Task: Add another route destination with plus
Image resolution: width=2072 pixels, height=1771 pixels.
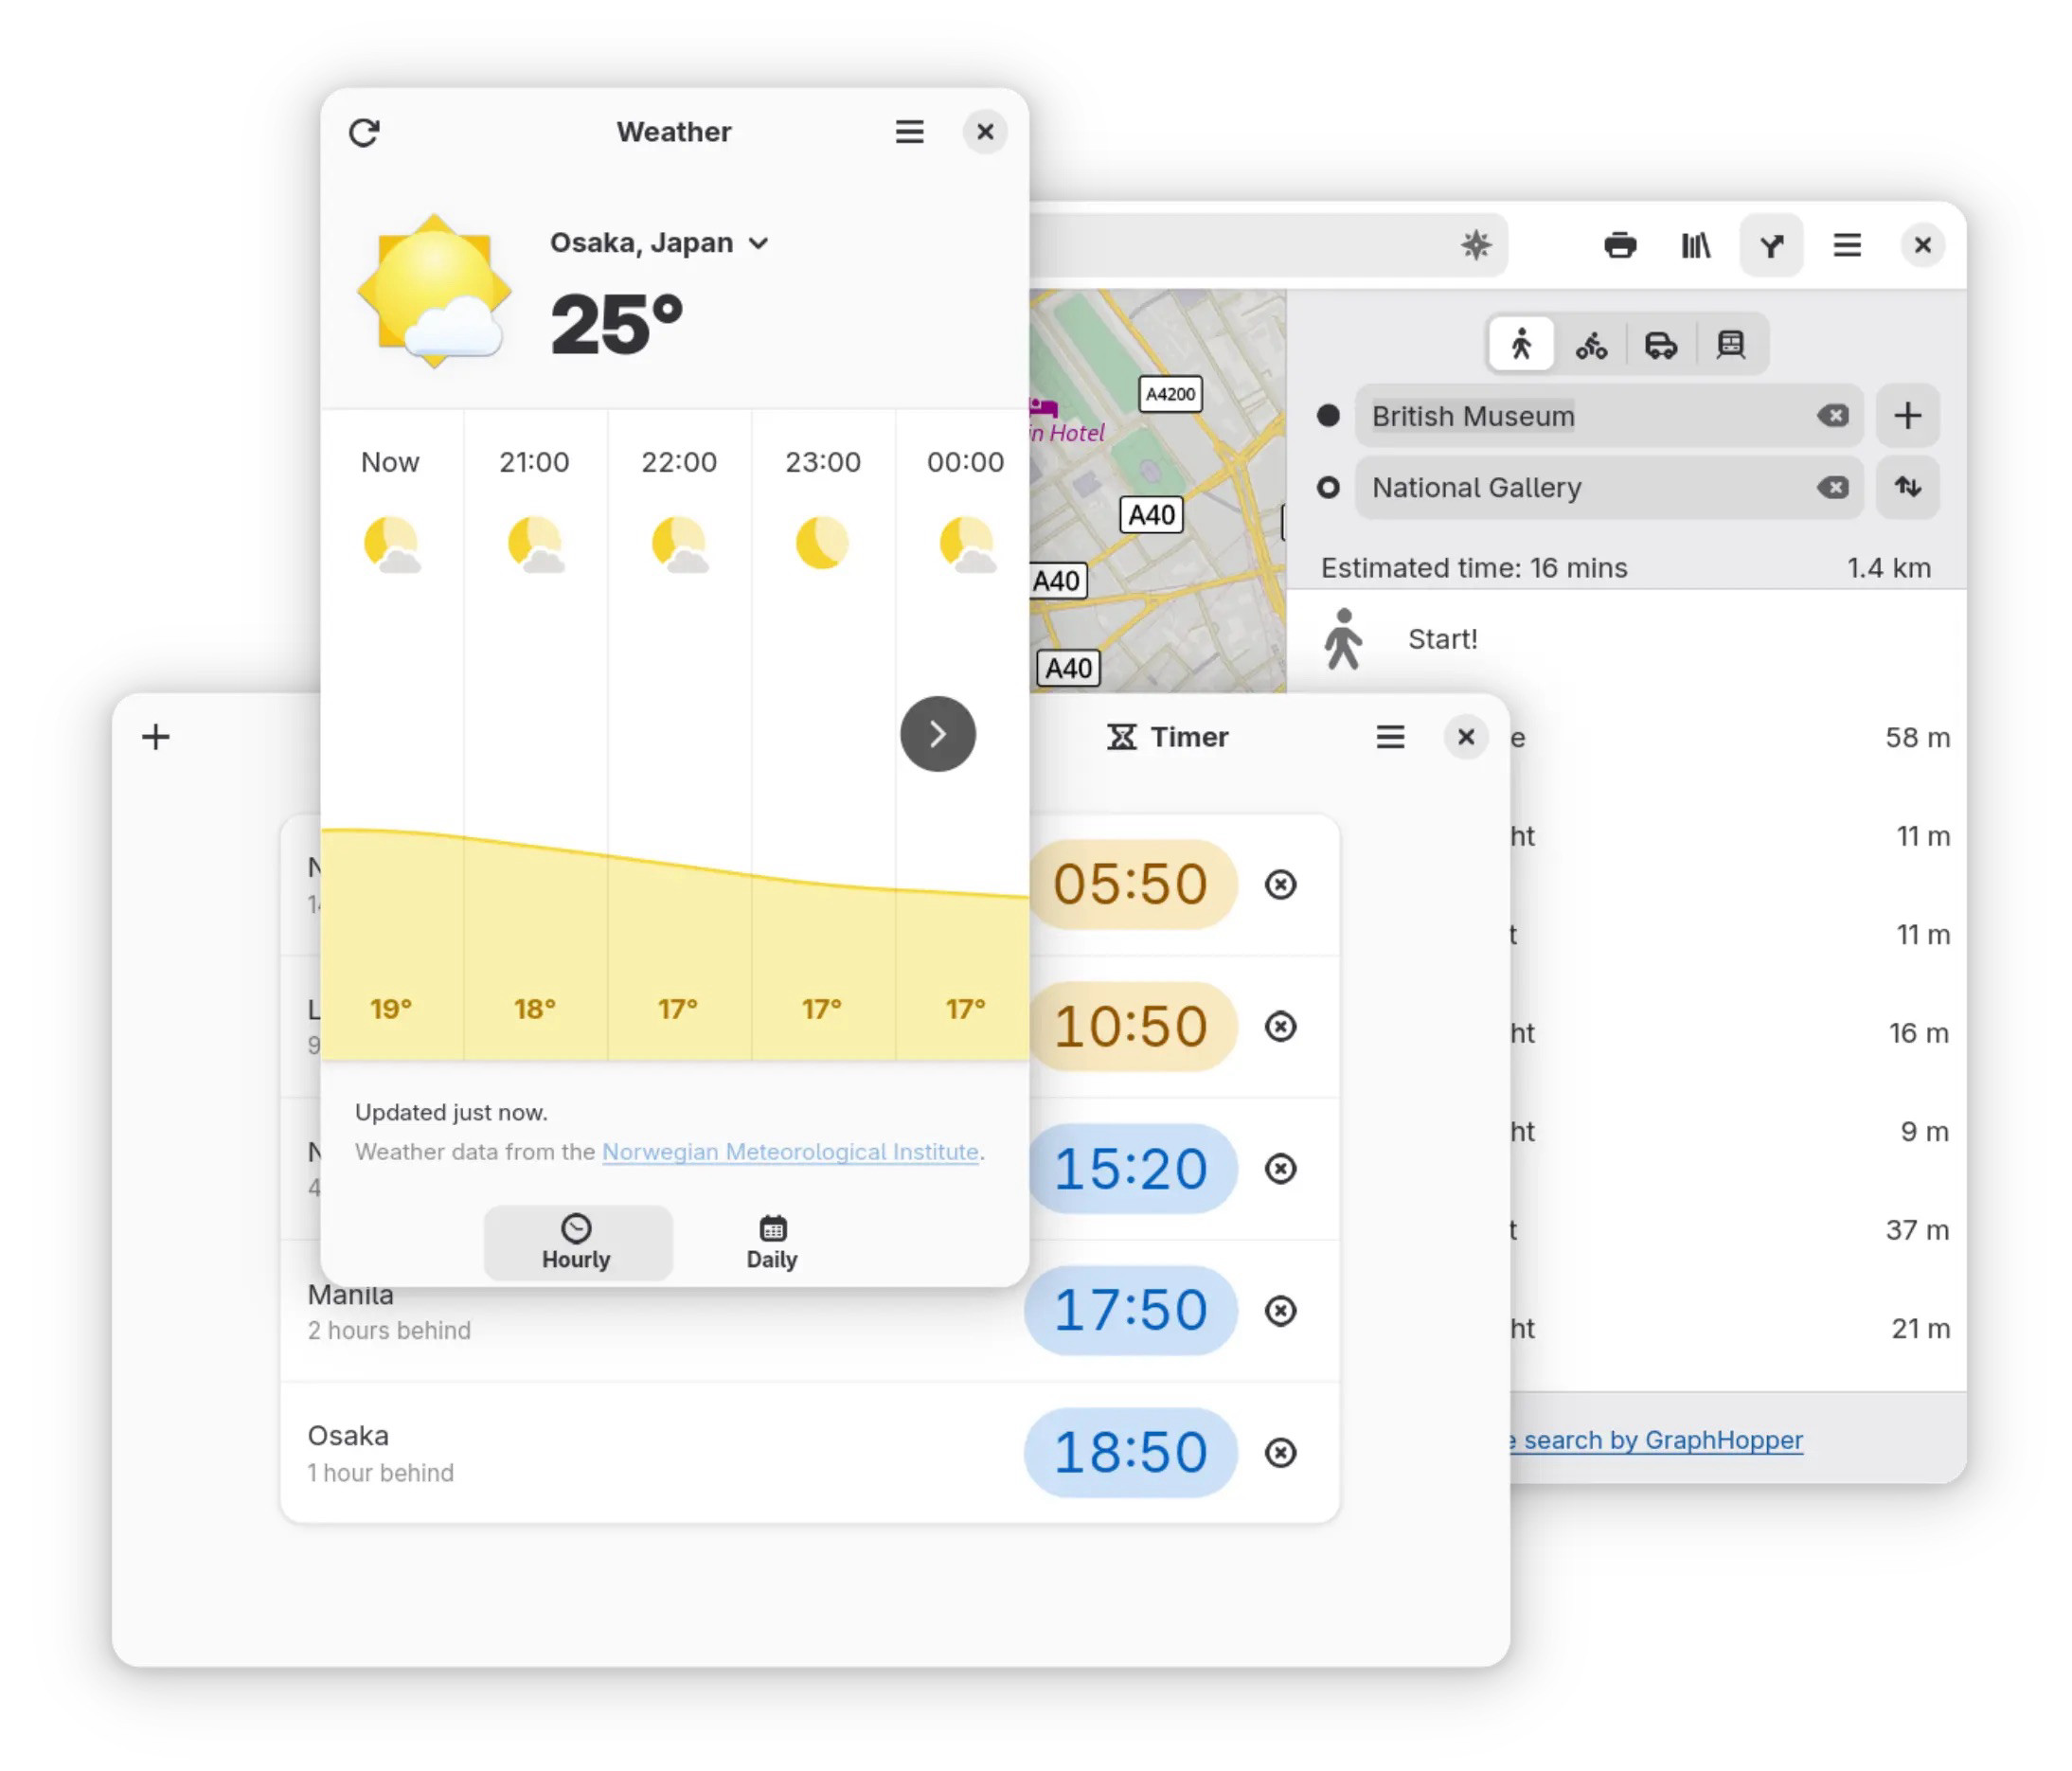Action: coord(1907,416)
